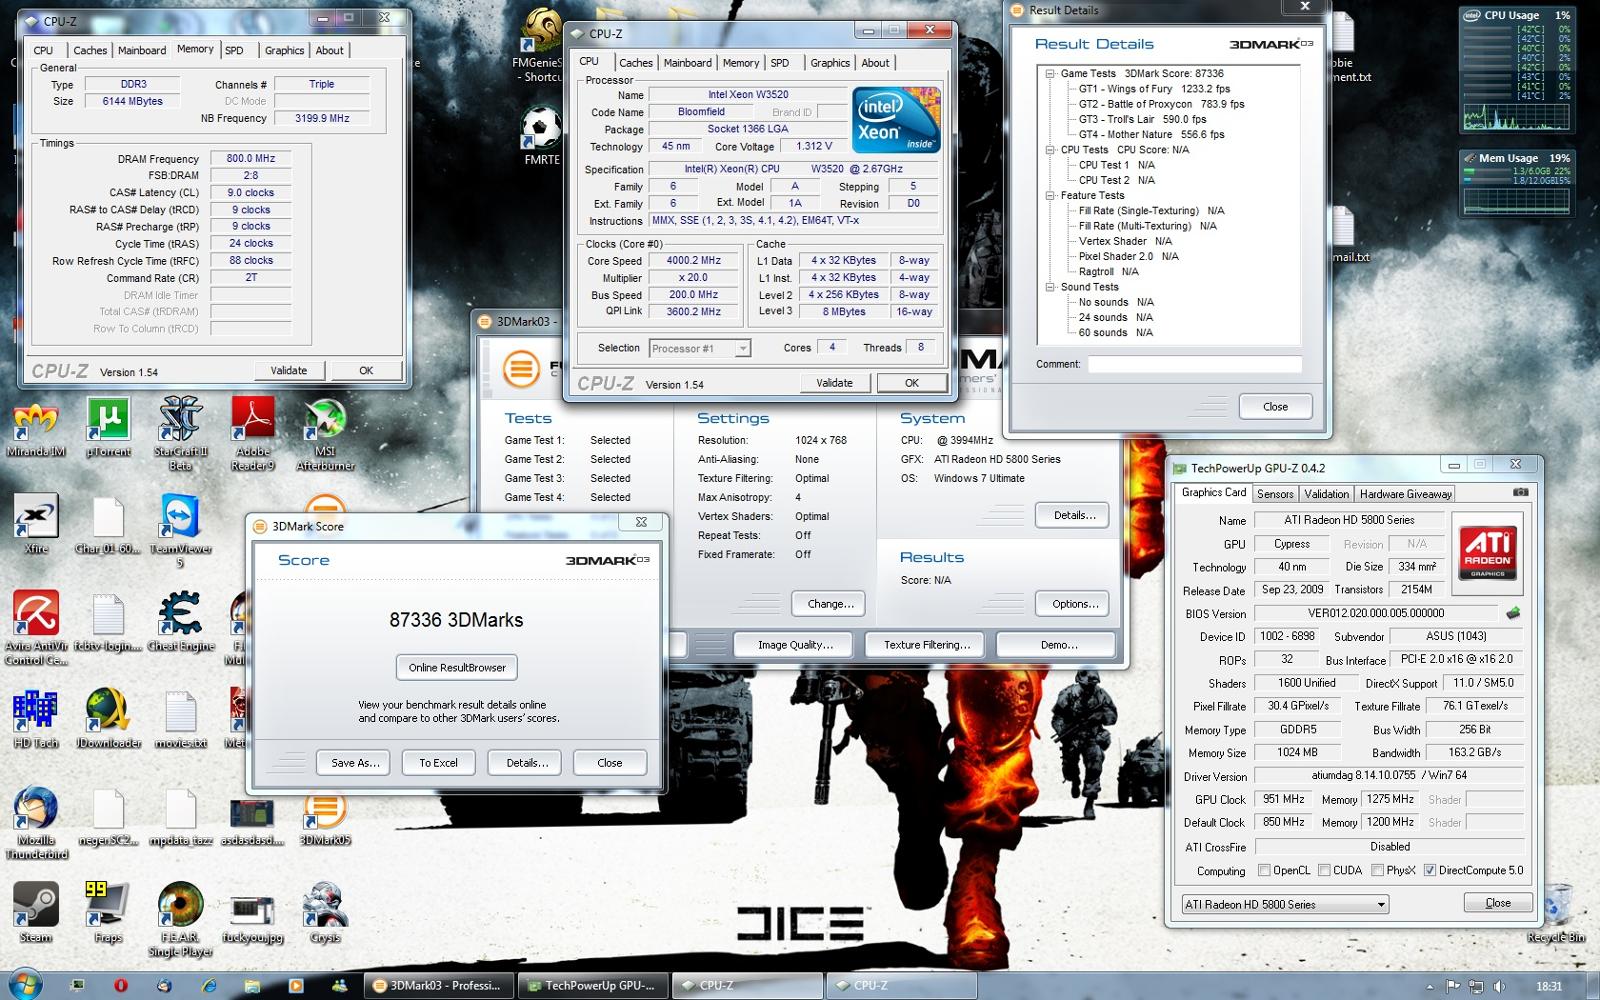The height and width of the screenshot is (1000, 1600).
Task: Enable the OpenCL checkbox in GPU-Z
Action: [1264, 870]
